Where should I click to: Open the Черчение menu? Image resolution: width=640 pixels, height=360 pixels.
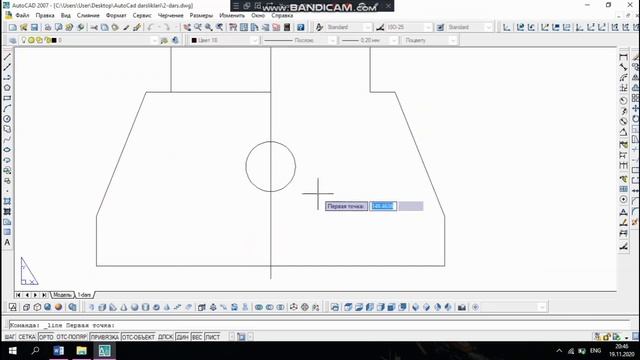[171, 16]
